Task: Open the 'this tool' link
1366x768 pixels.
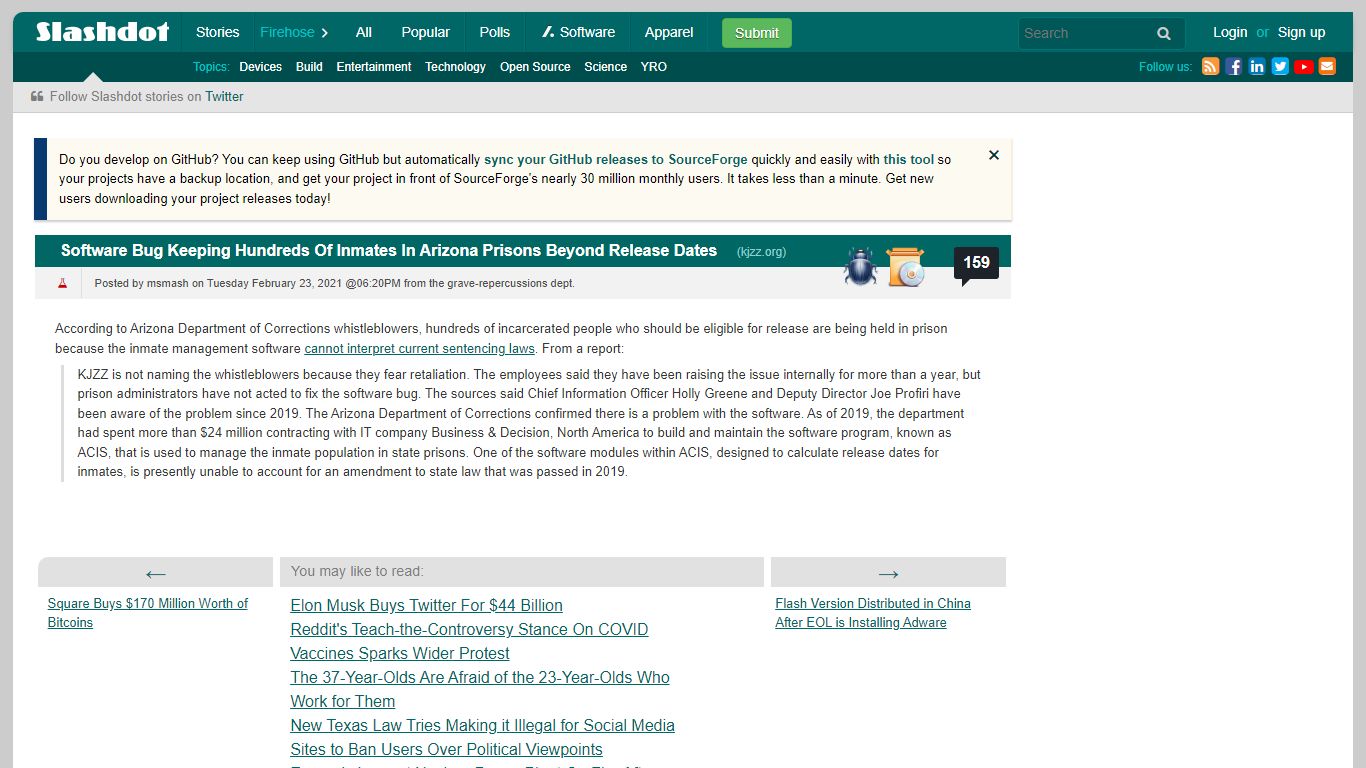Action: click(909, 159)
